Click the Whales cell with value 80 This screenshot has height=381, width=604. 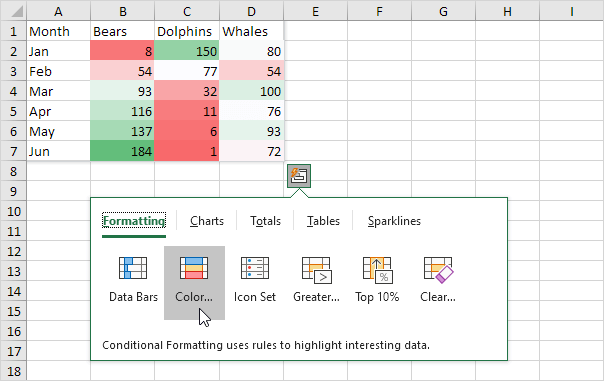[252, 51]
